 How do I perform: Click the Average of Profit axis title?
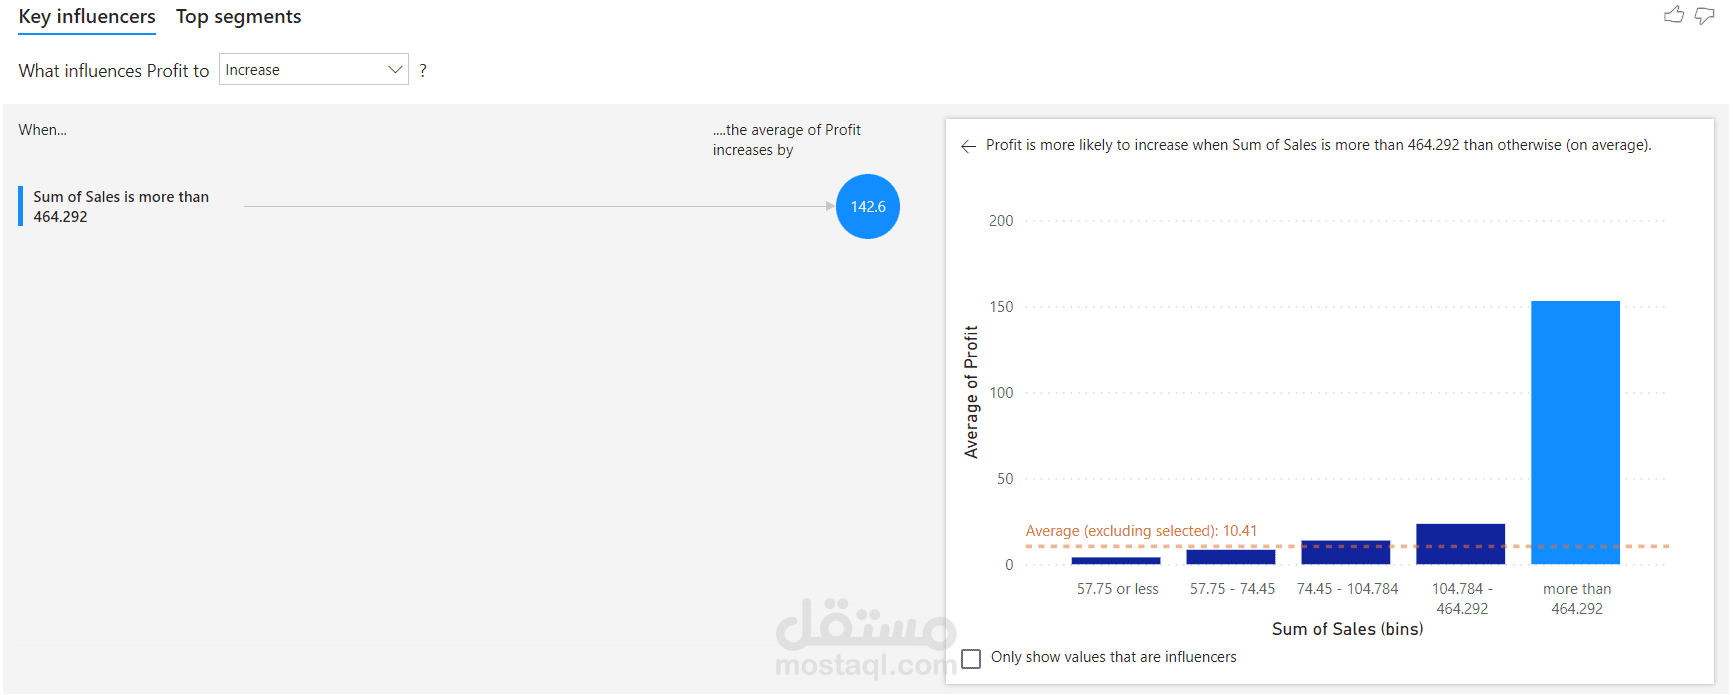971,392
